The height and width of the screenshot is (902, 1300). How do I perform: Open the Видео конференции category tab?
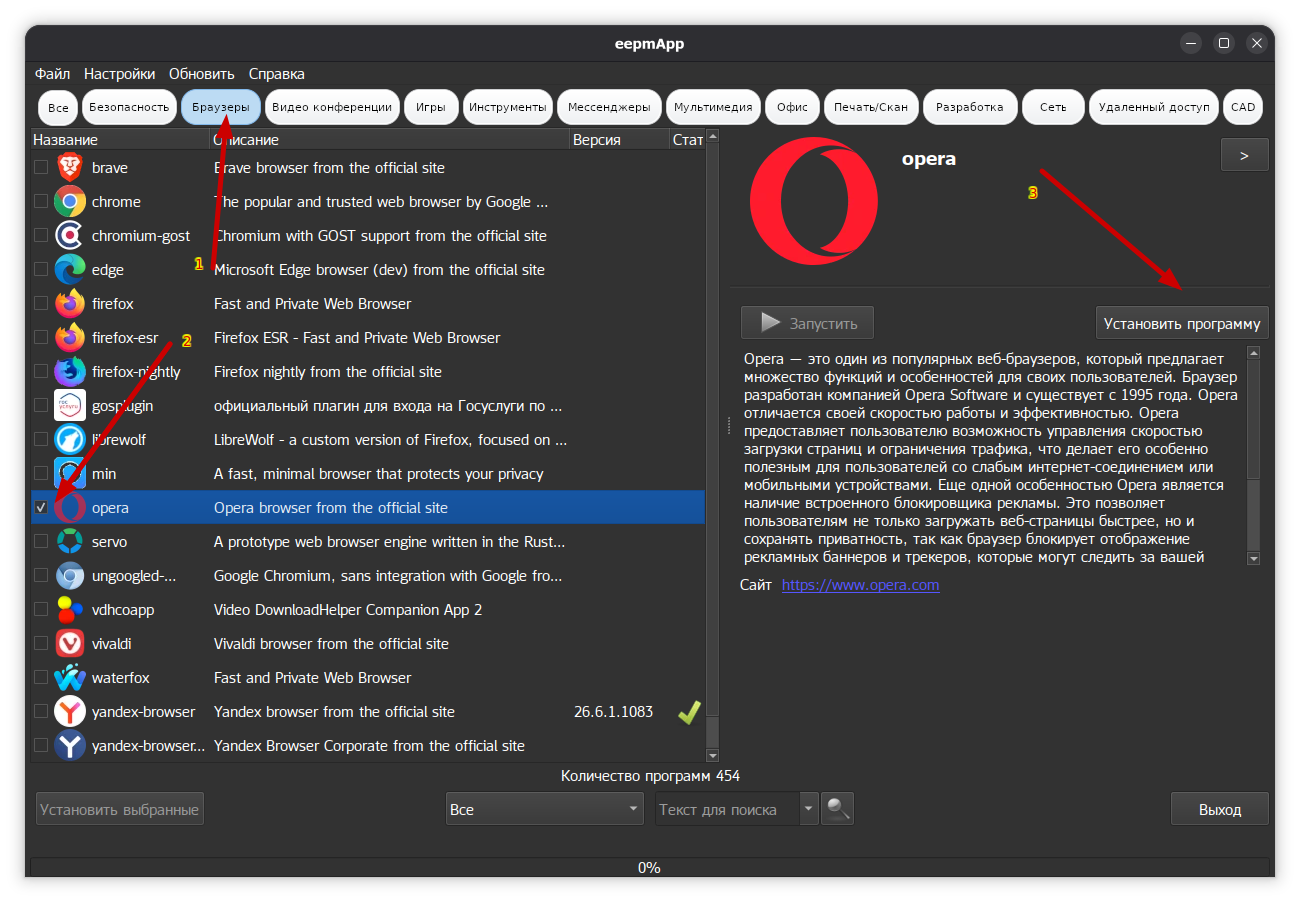coord(332,107)
